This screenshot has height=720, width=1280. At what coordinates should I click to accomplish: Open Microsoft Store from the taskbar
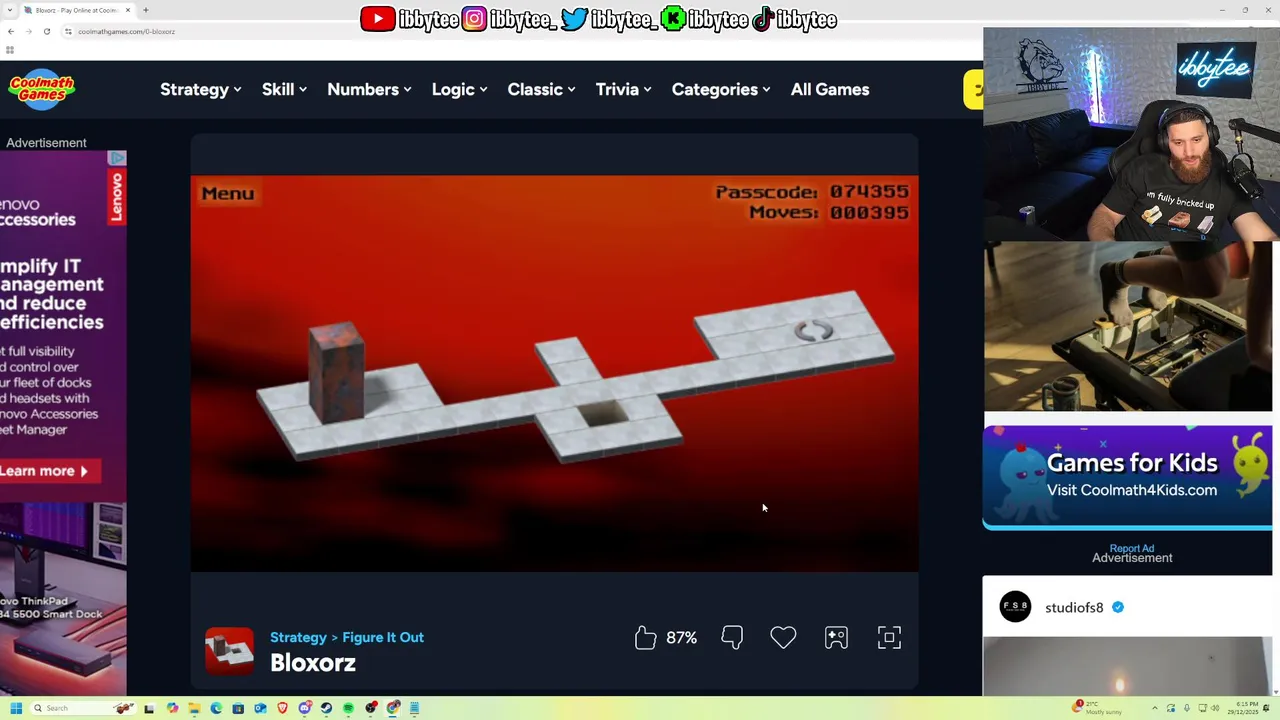tap(238, 708)
